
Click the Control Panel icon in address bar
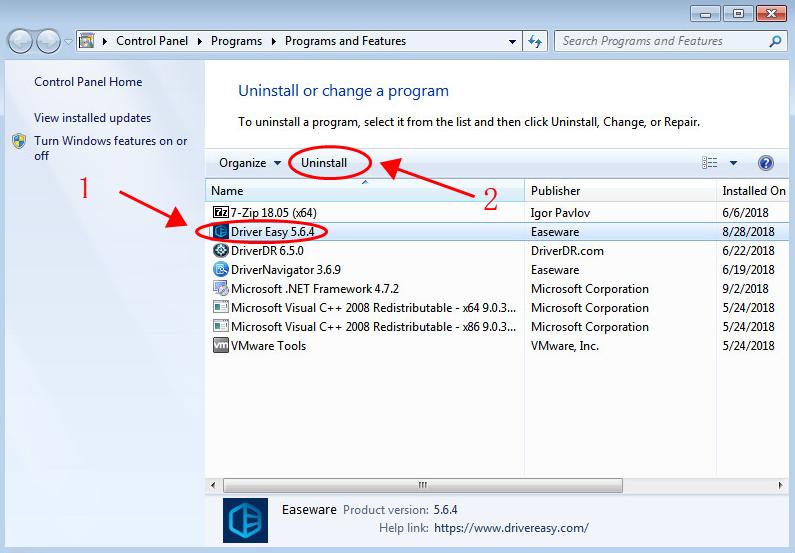(x=87, y=41)
